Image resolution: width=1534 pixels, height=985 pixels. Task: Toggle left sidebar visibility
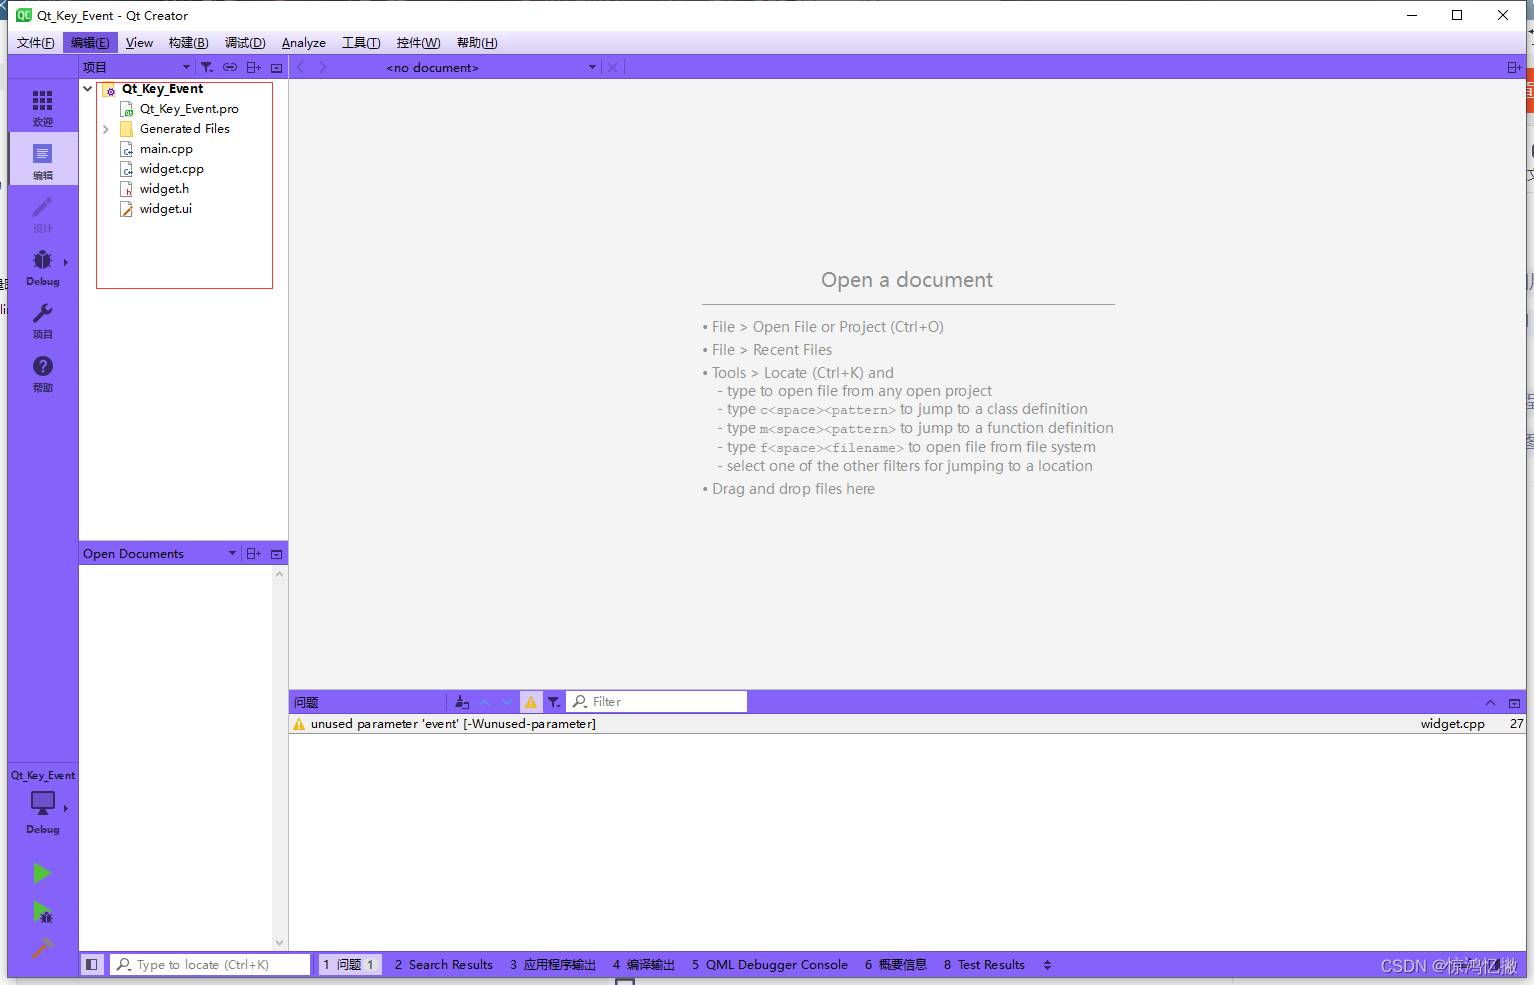tap(92, 964)
